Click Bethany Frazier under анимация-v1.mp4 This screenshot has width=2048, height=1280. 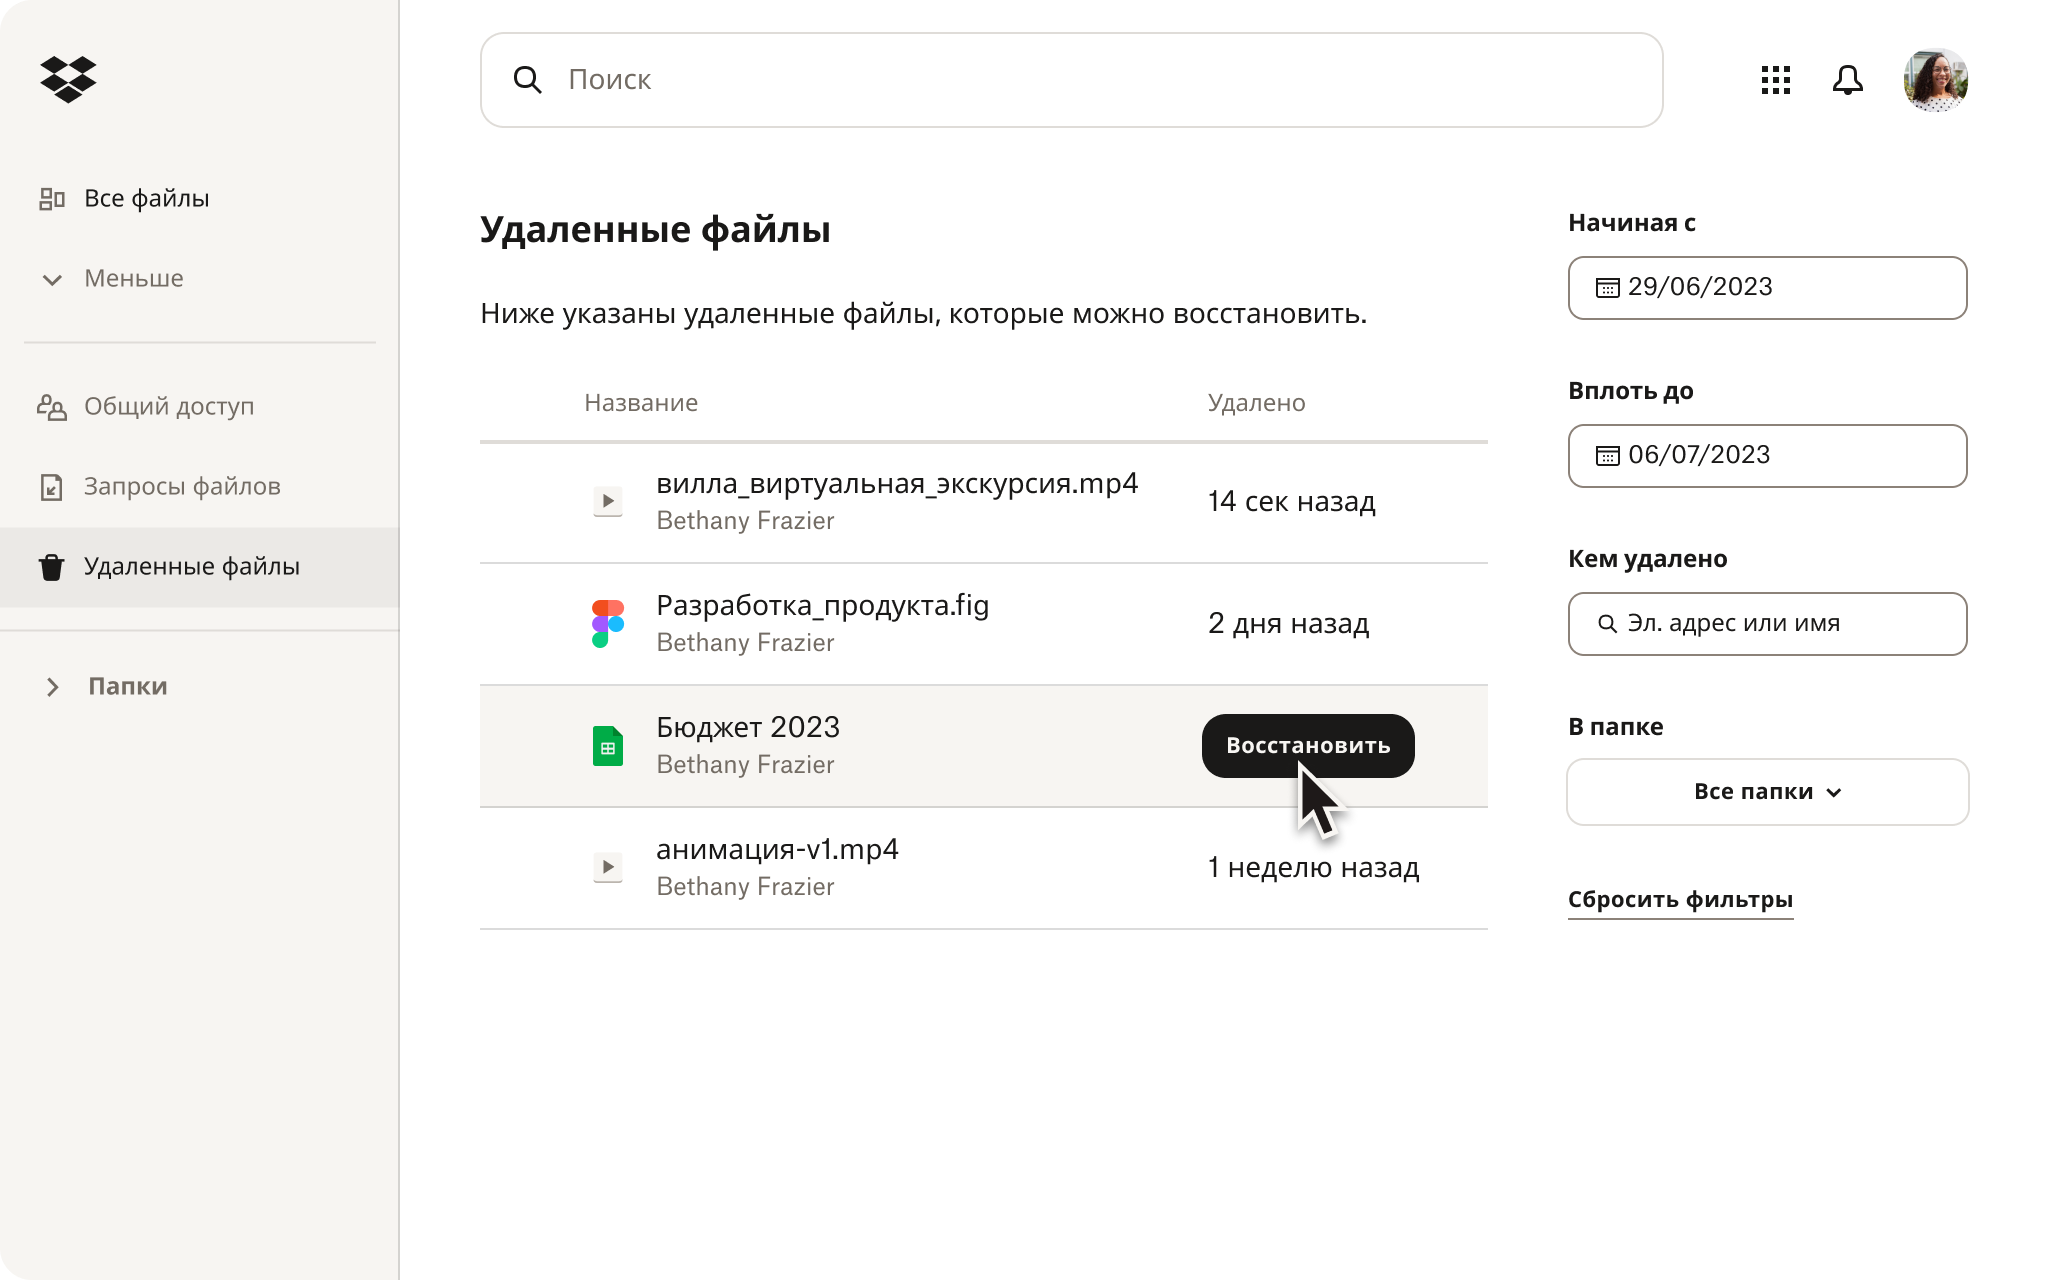tap(745, 887)
